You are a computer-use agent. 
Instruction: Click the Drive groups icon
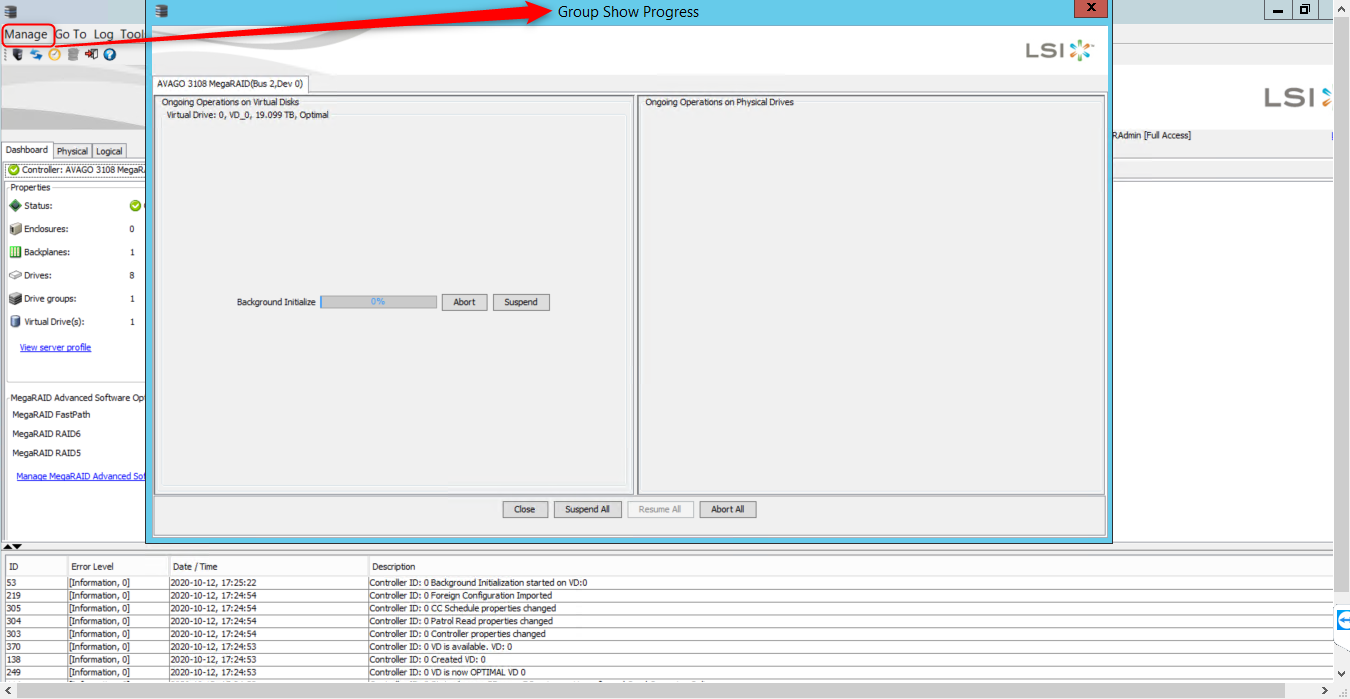tap(15, 298)
